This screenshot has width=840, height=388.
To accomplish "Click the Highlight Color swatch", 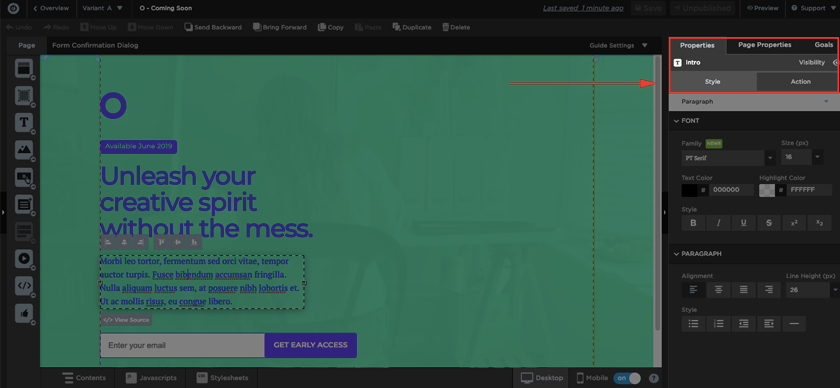I will point(767,190).
